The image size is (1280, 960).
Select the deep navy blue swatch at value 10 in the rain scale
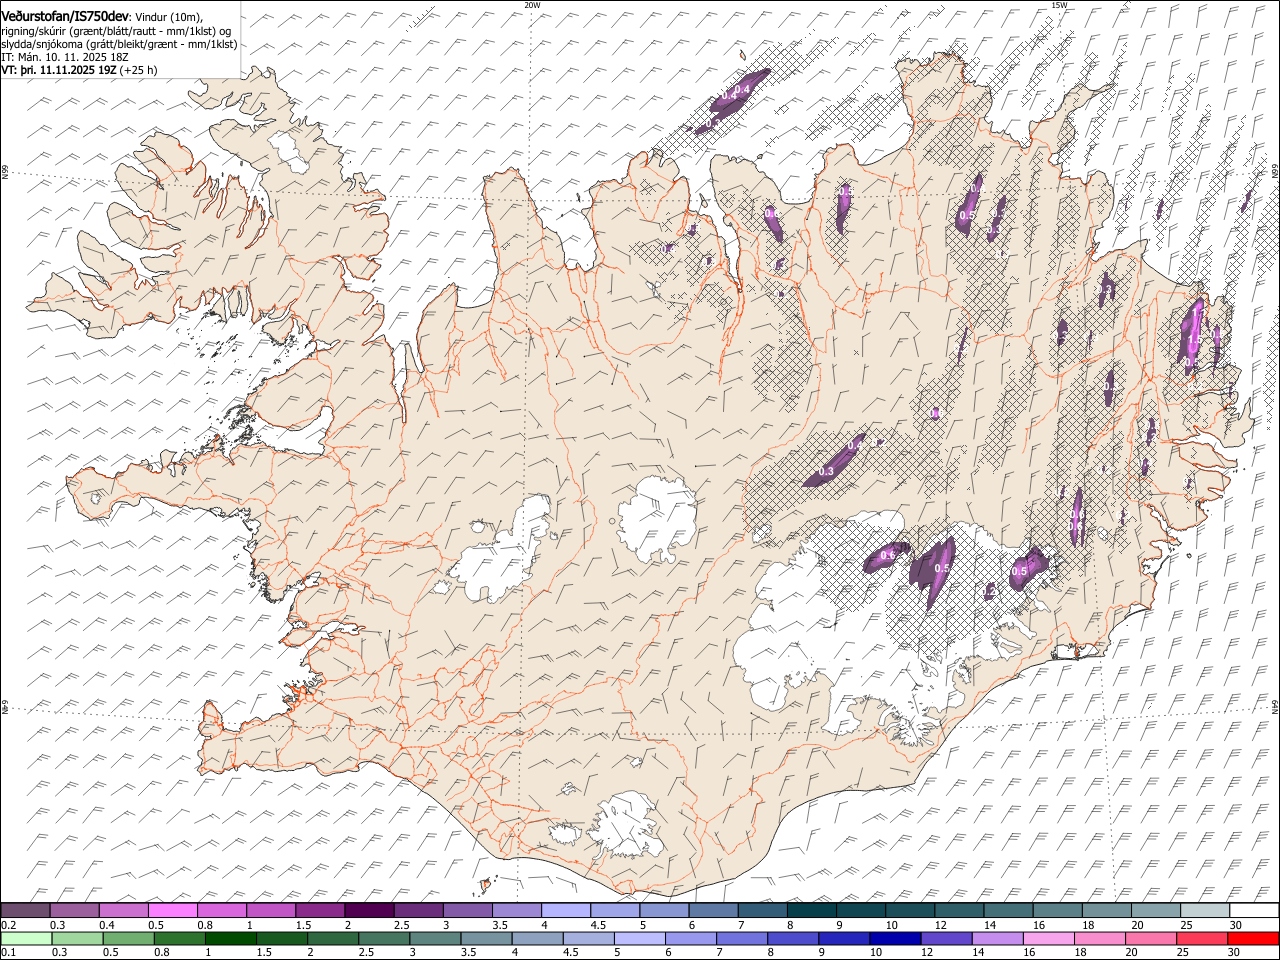894,938
